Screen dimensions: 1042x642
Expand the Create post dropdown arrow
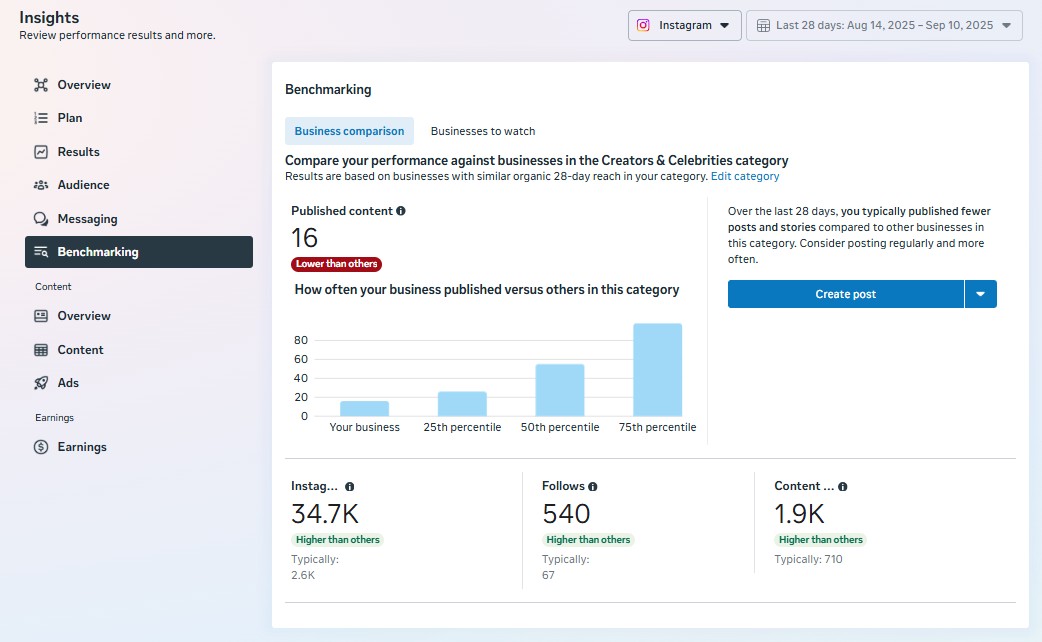point(981,294)
